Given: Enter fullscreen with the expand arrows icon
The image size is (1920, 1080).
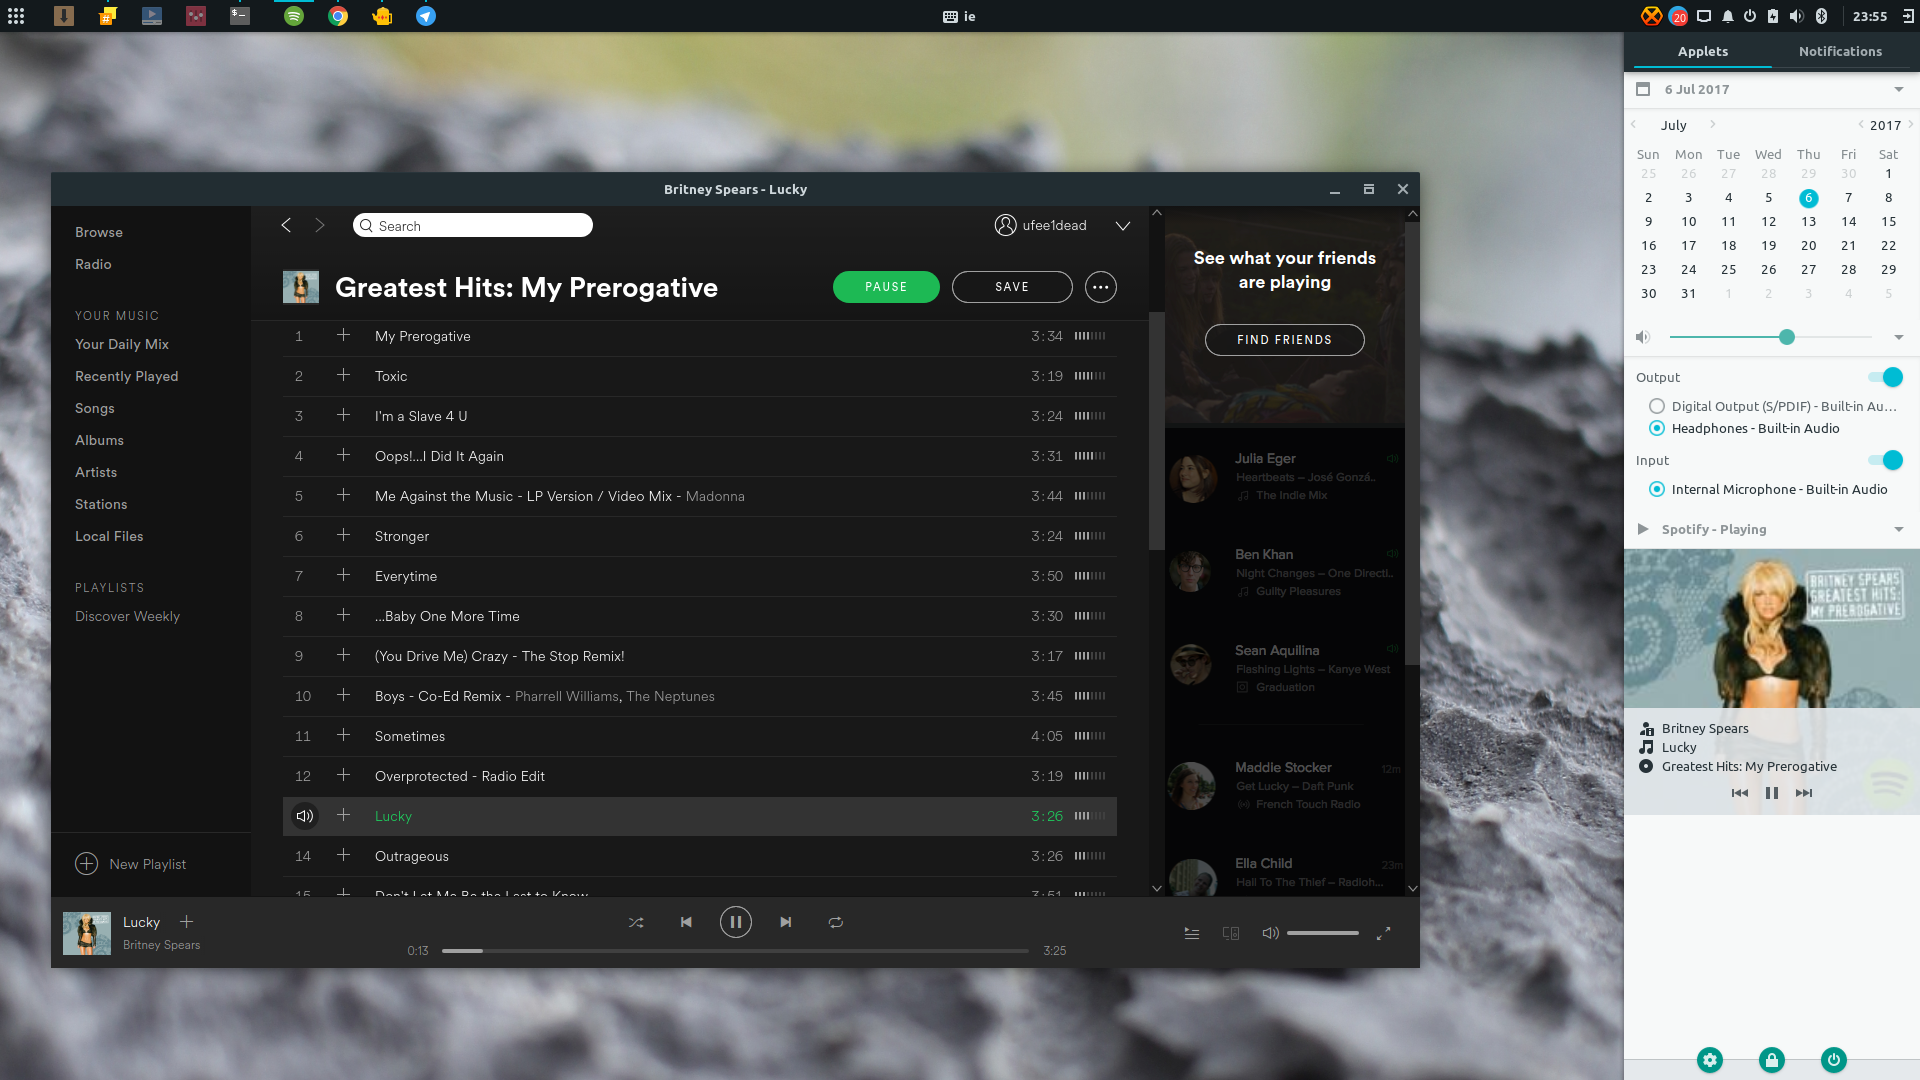Looking at the screenshot, I should 1383,933.
